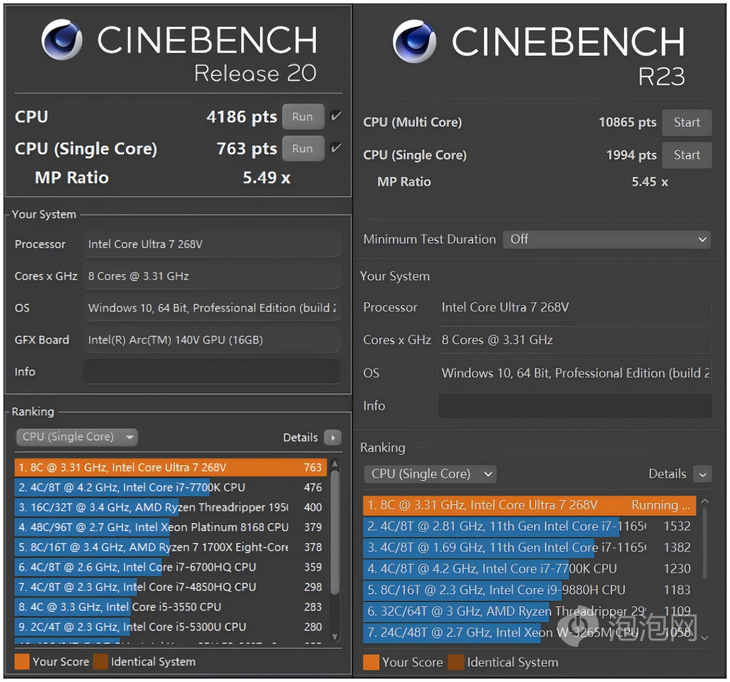730x682 pixels.
Task: Run the R20 CPU benchmark
Action: (x=302, y=117)
